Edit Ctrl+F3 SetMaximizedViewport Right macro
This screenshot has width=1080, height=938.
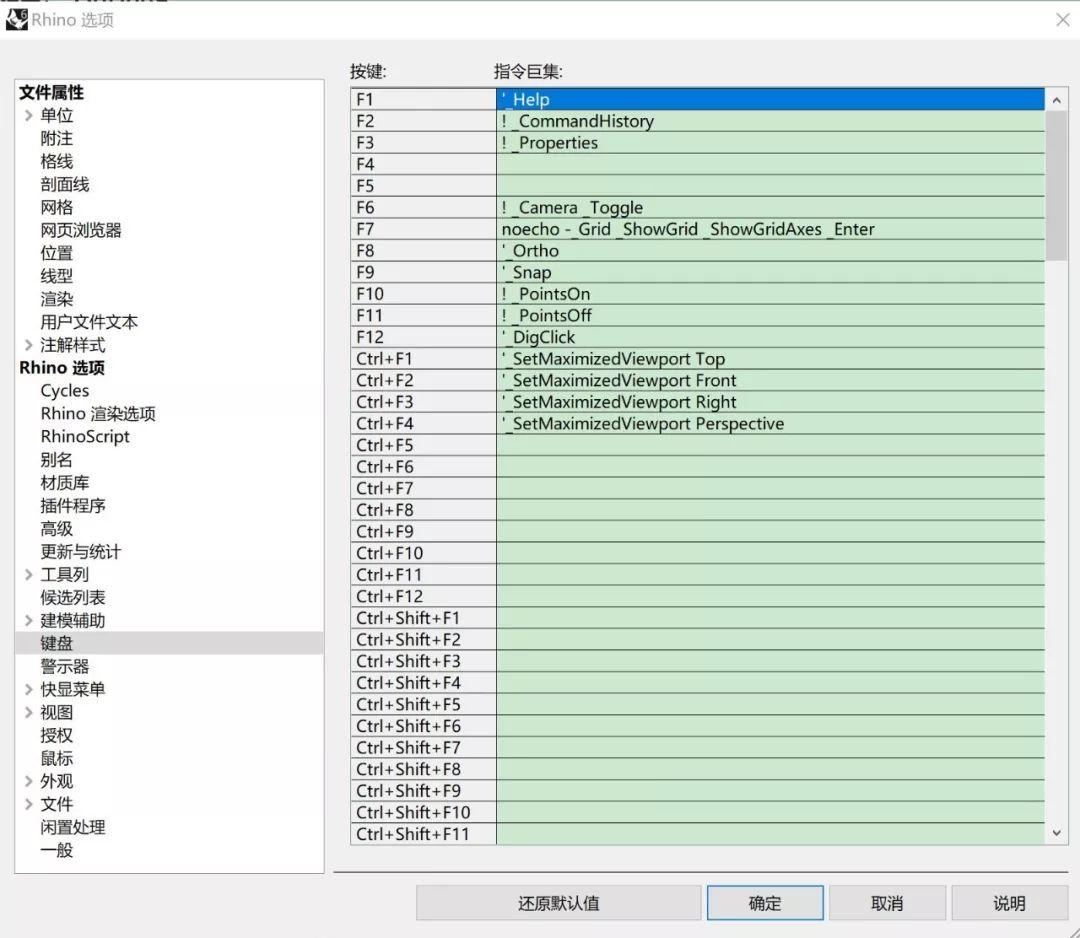(770, 402)
